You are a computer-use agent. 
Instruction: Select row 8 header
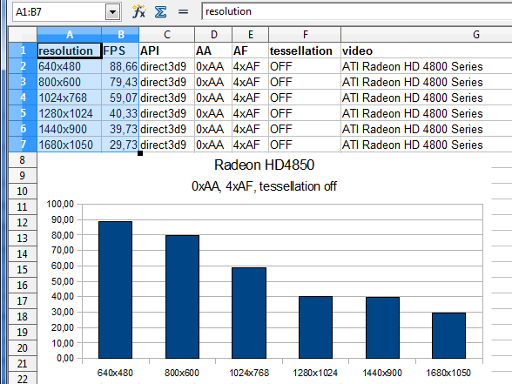(23, 160)
